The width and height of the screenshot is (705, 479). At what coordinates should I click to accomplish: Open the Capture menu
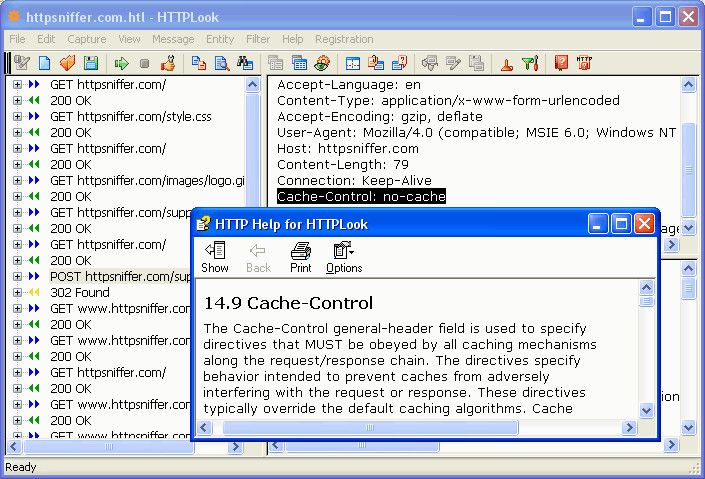coord(87,39)
